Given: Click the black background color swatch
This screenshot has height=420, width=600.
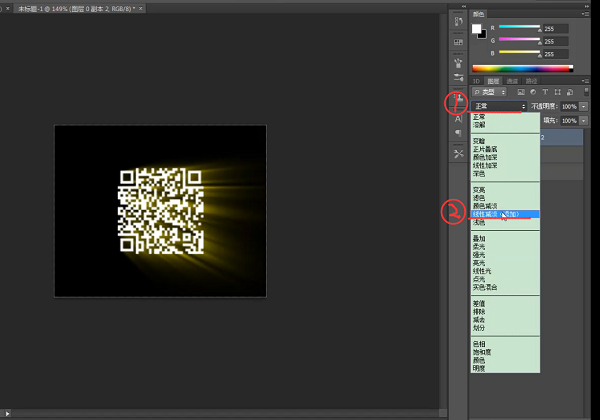Looking at the screenshot, I should point(483,35).
